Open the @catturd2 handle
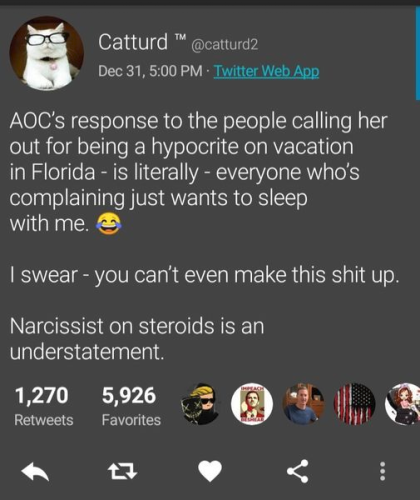 point(224,44)
